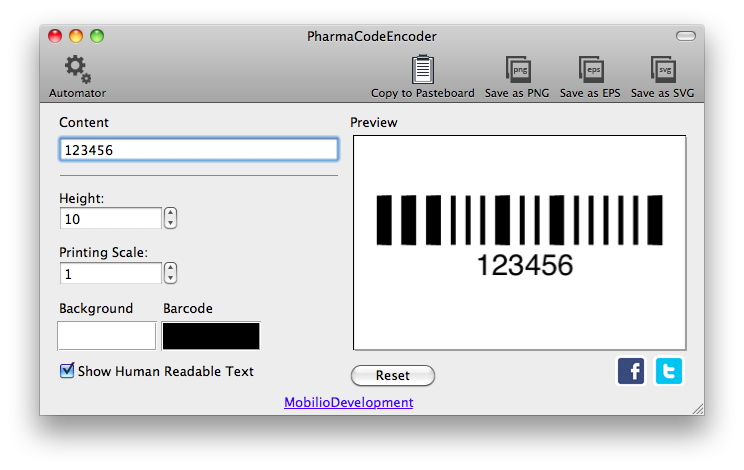
Task: Click into the Content text field
Action: pos(199,150)
